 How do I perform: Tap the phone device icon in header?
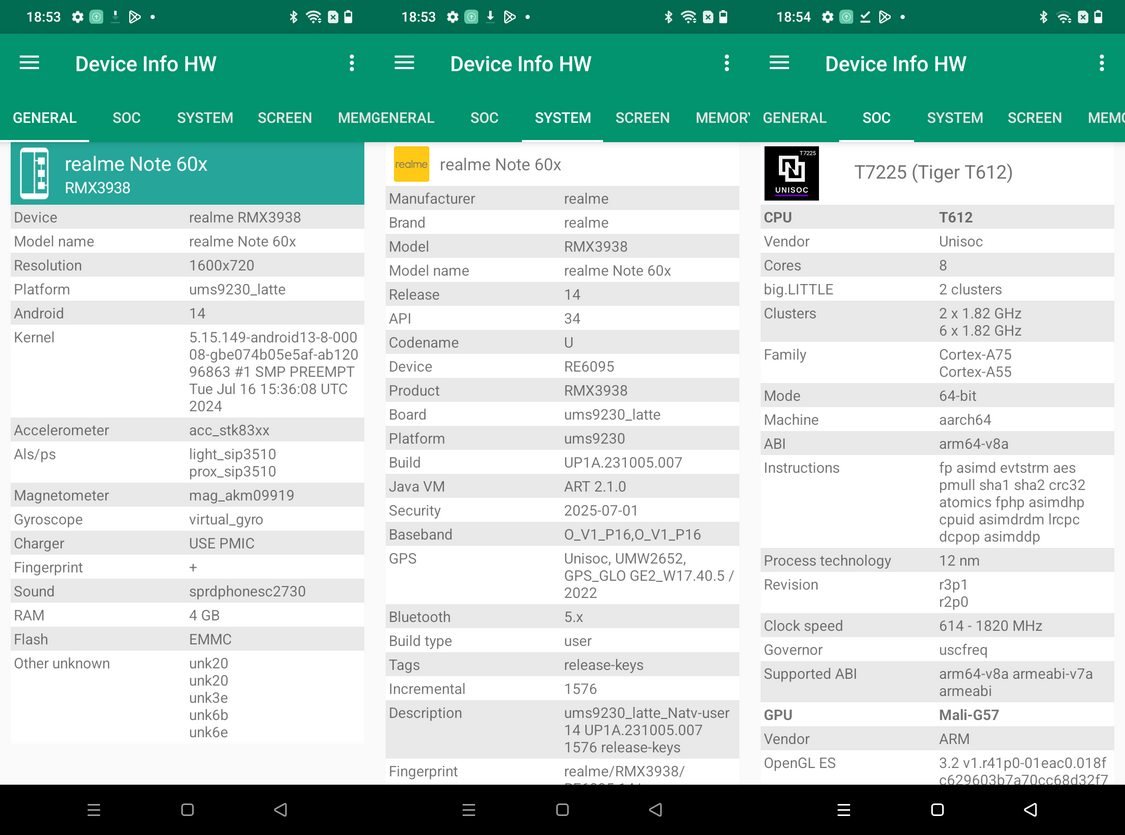click(x=34, y=173)
